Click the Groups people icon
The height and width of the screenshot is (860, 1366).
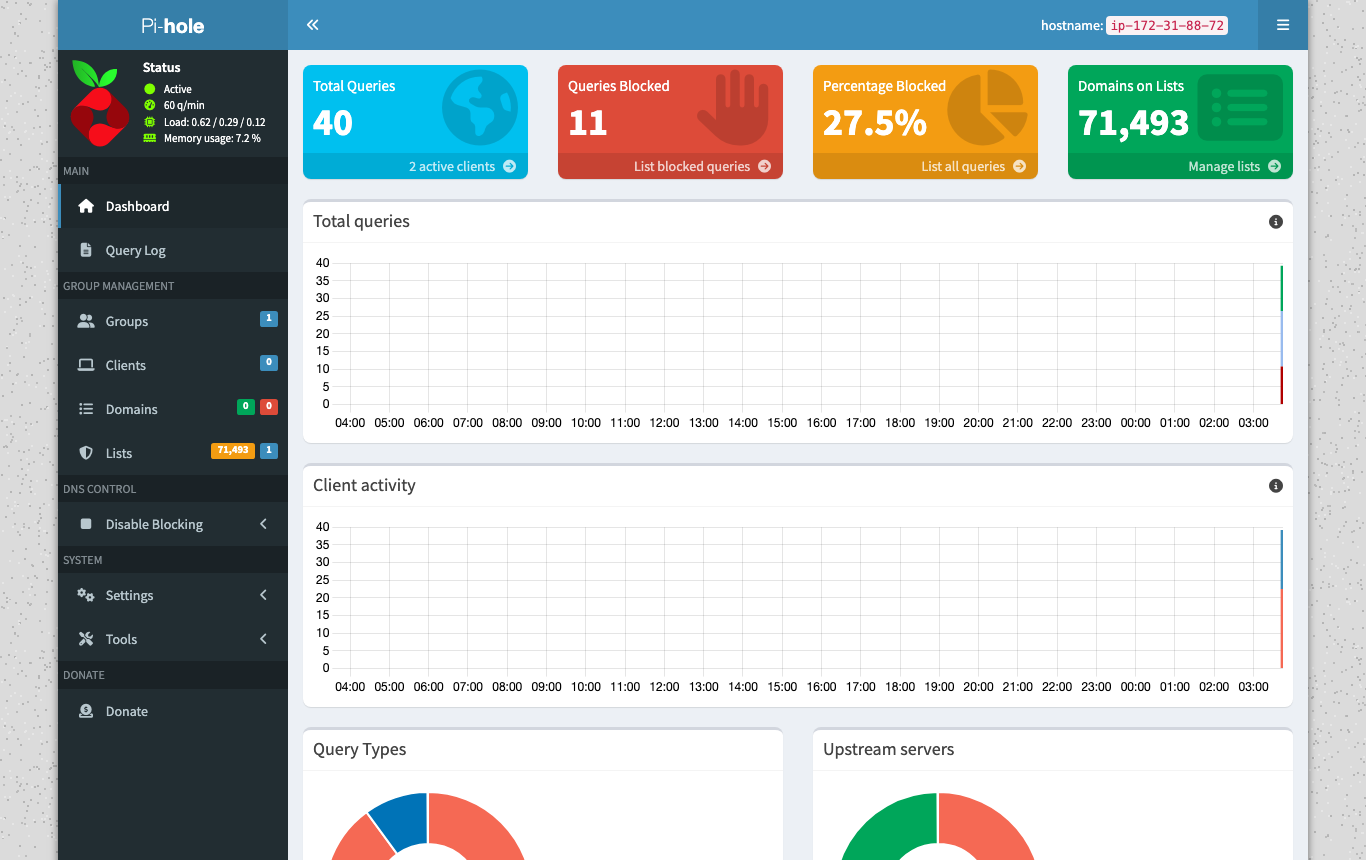pyautogui.click(x=86, y=321)
